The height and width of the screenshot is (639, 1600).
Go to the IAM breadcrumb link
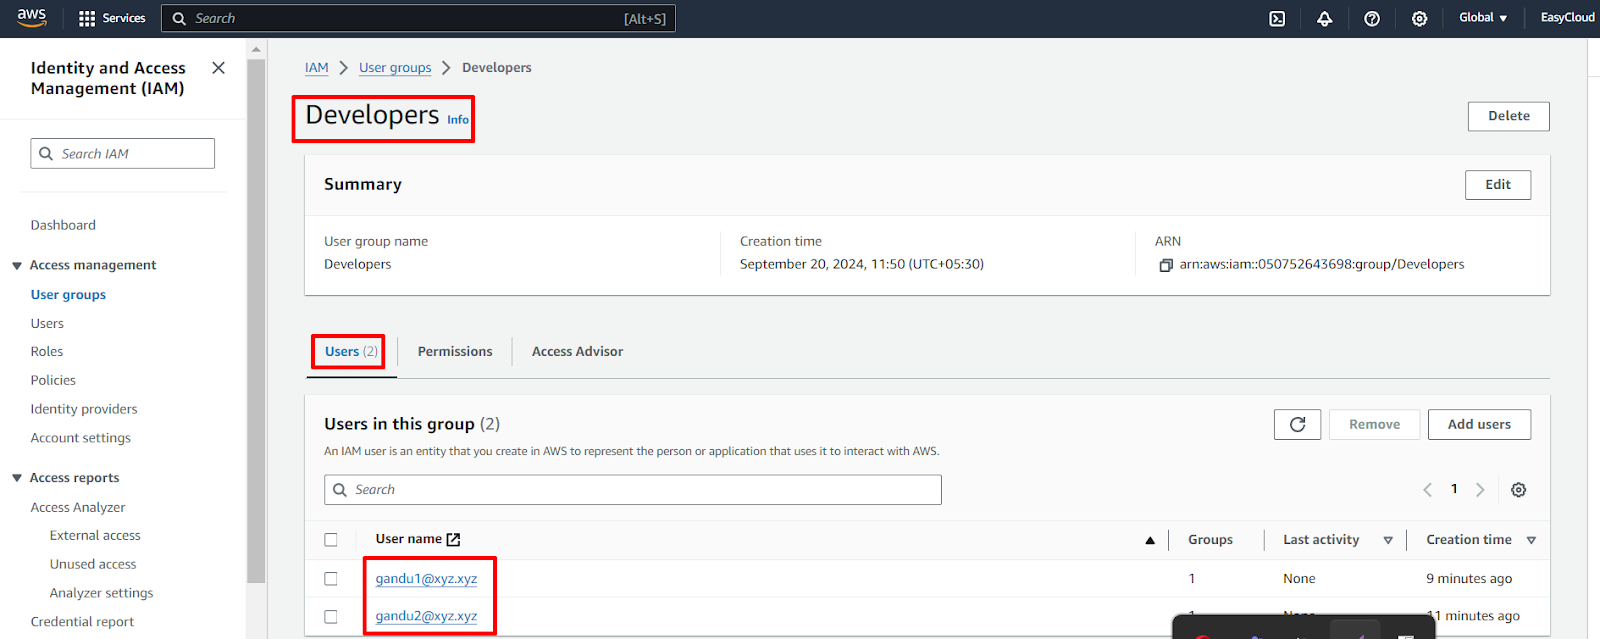tap(316, 68)
